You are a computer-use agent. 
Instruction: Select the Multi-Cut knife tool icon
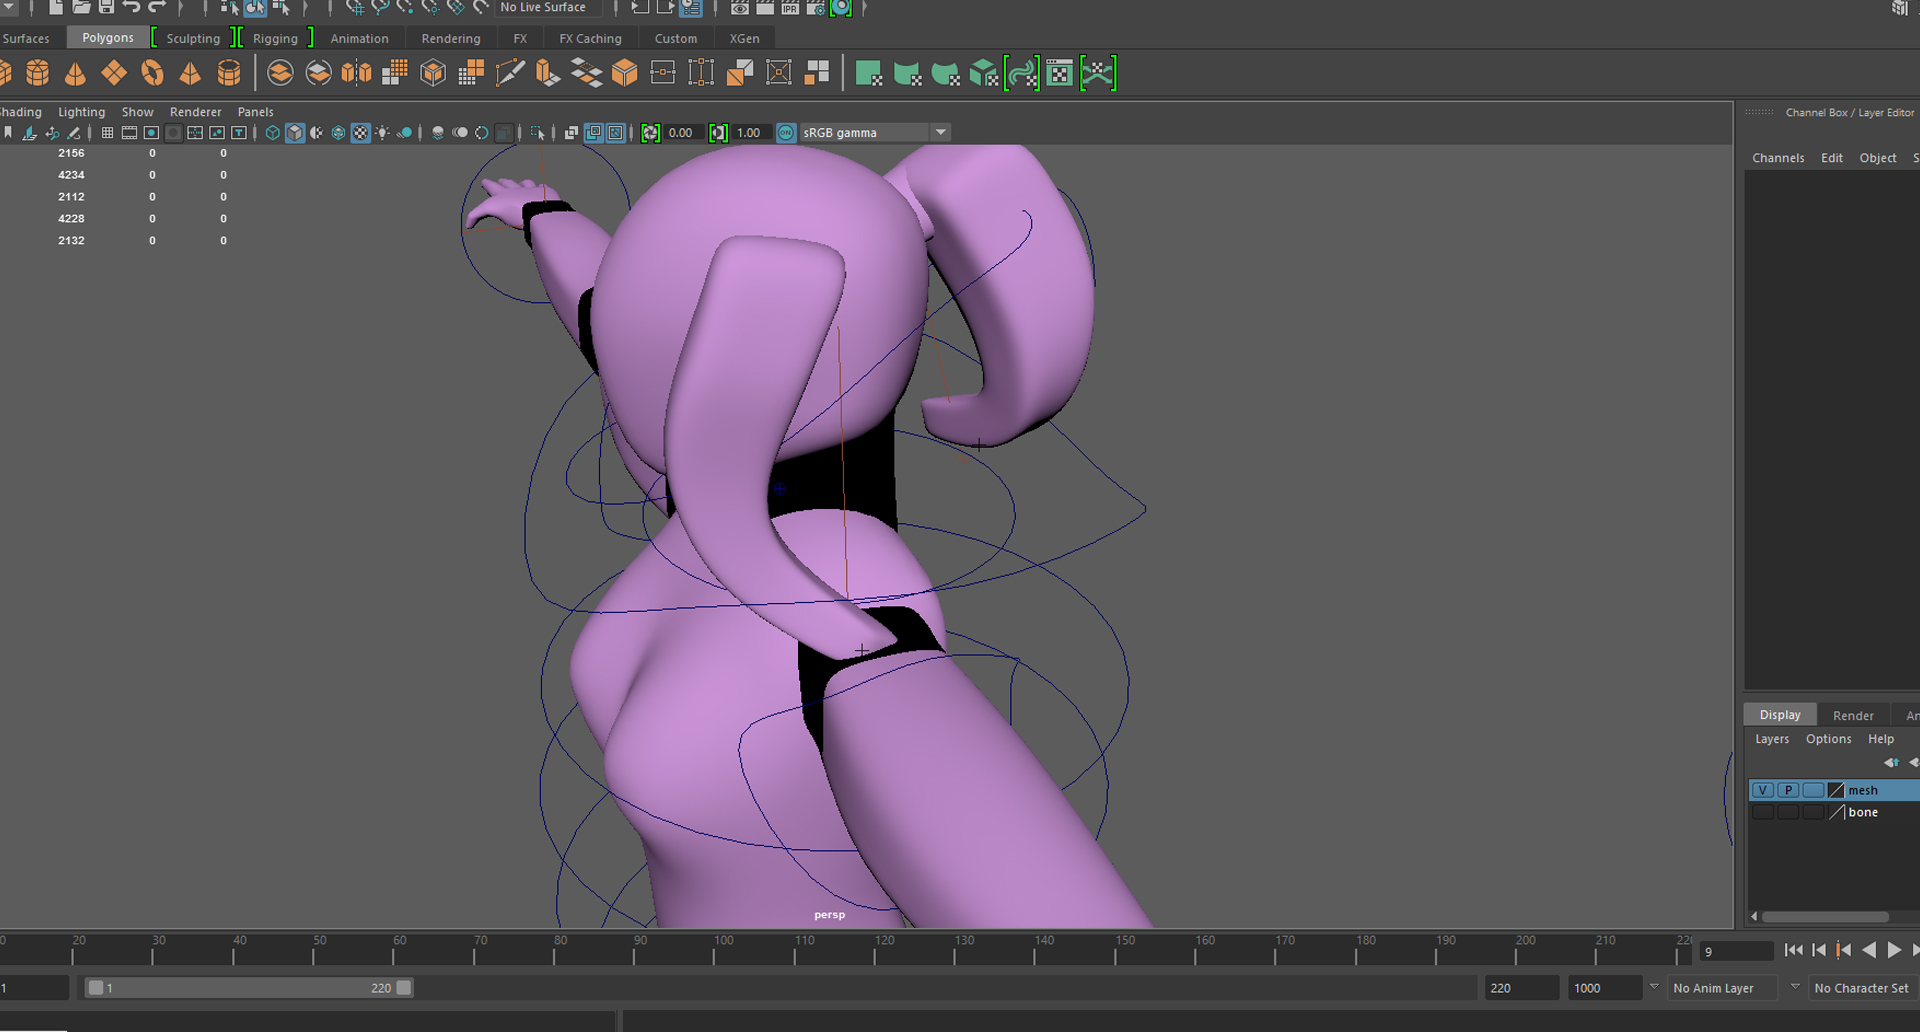coord(510,73)
